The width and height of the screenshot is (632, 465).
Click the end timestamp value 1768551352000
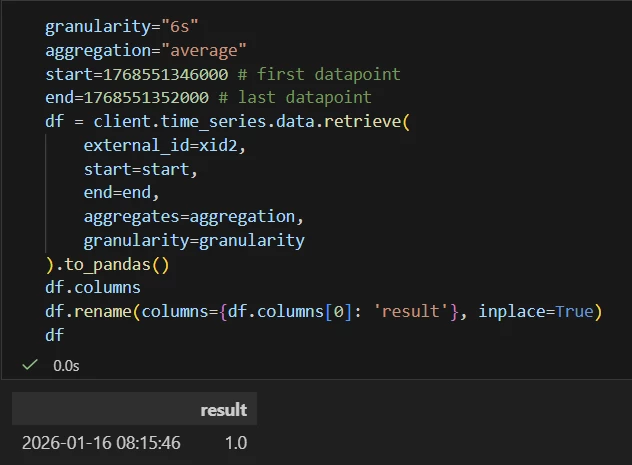pos(147,98)
